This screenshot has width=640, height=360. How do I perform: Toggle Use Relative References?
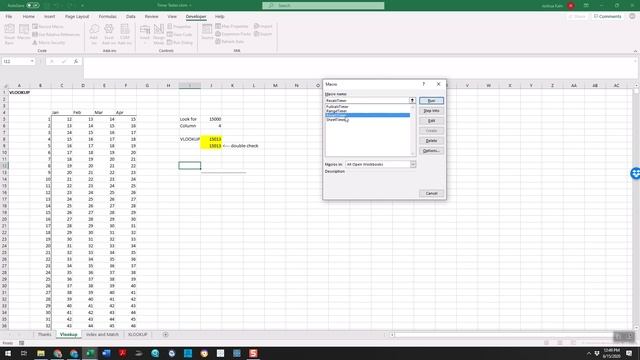(x=56, y=35)
